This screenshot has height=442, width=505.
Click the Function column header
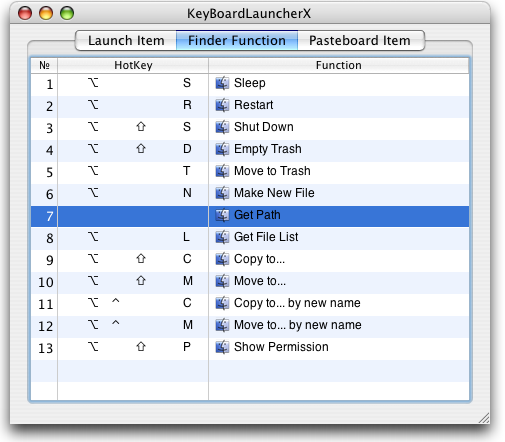pos(339,65)
